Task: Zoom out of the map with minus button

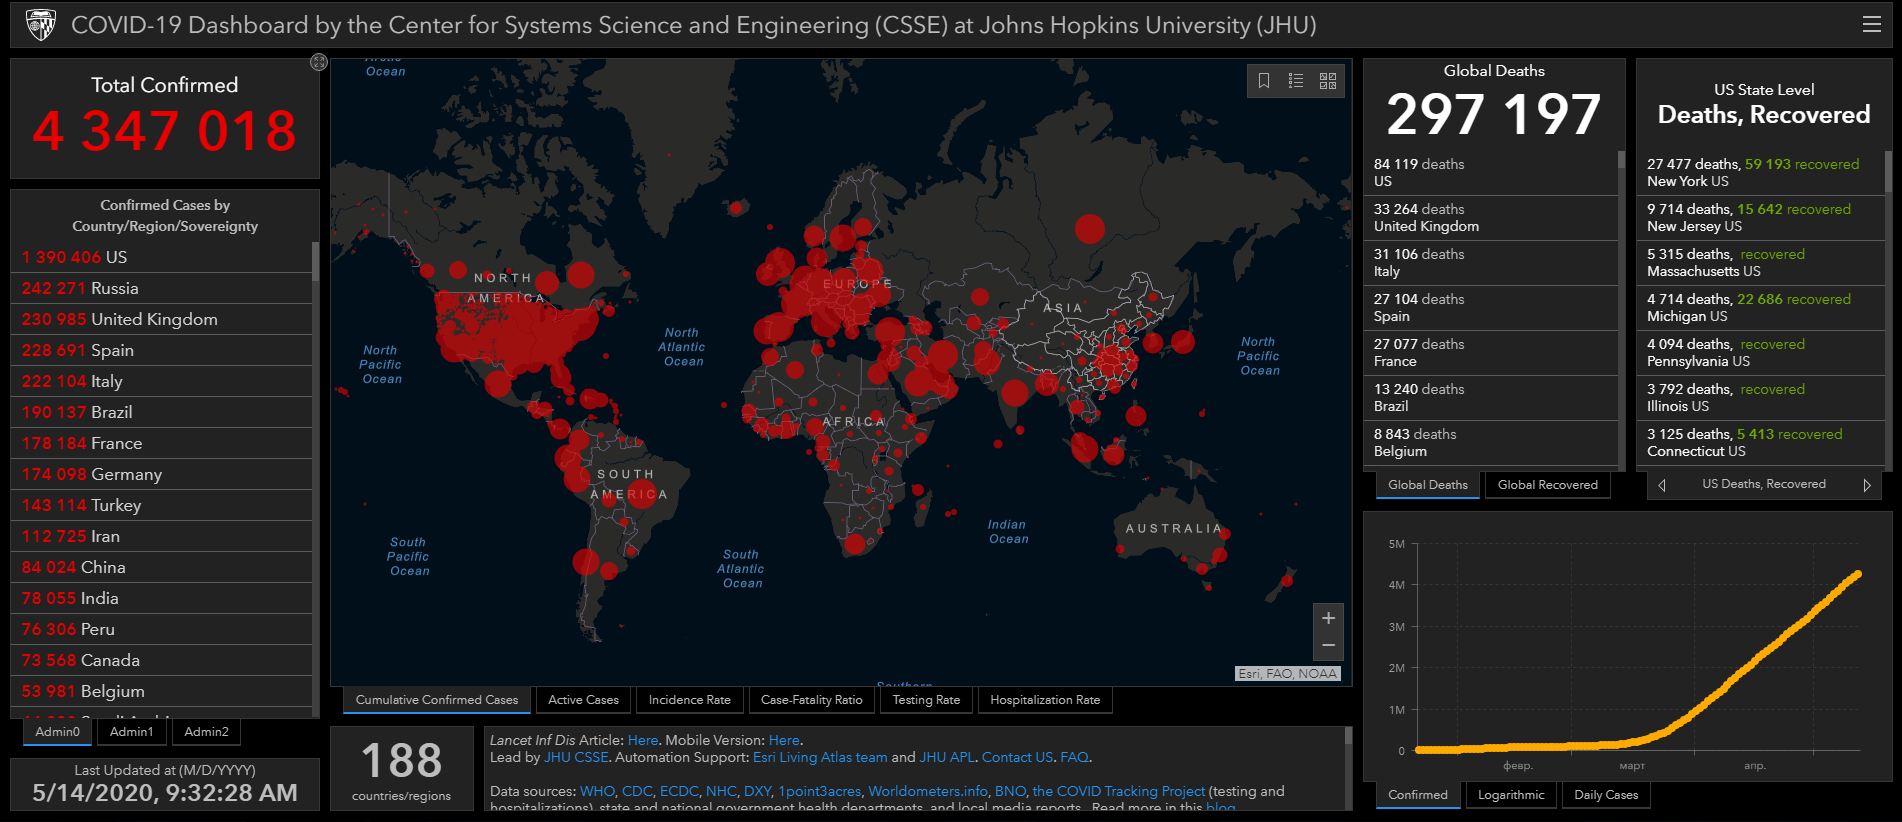Action: pos(1328,646)
